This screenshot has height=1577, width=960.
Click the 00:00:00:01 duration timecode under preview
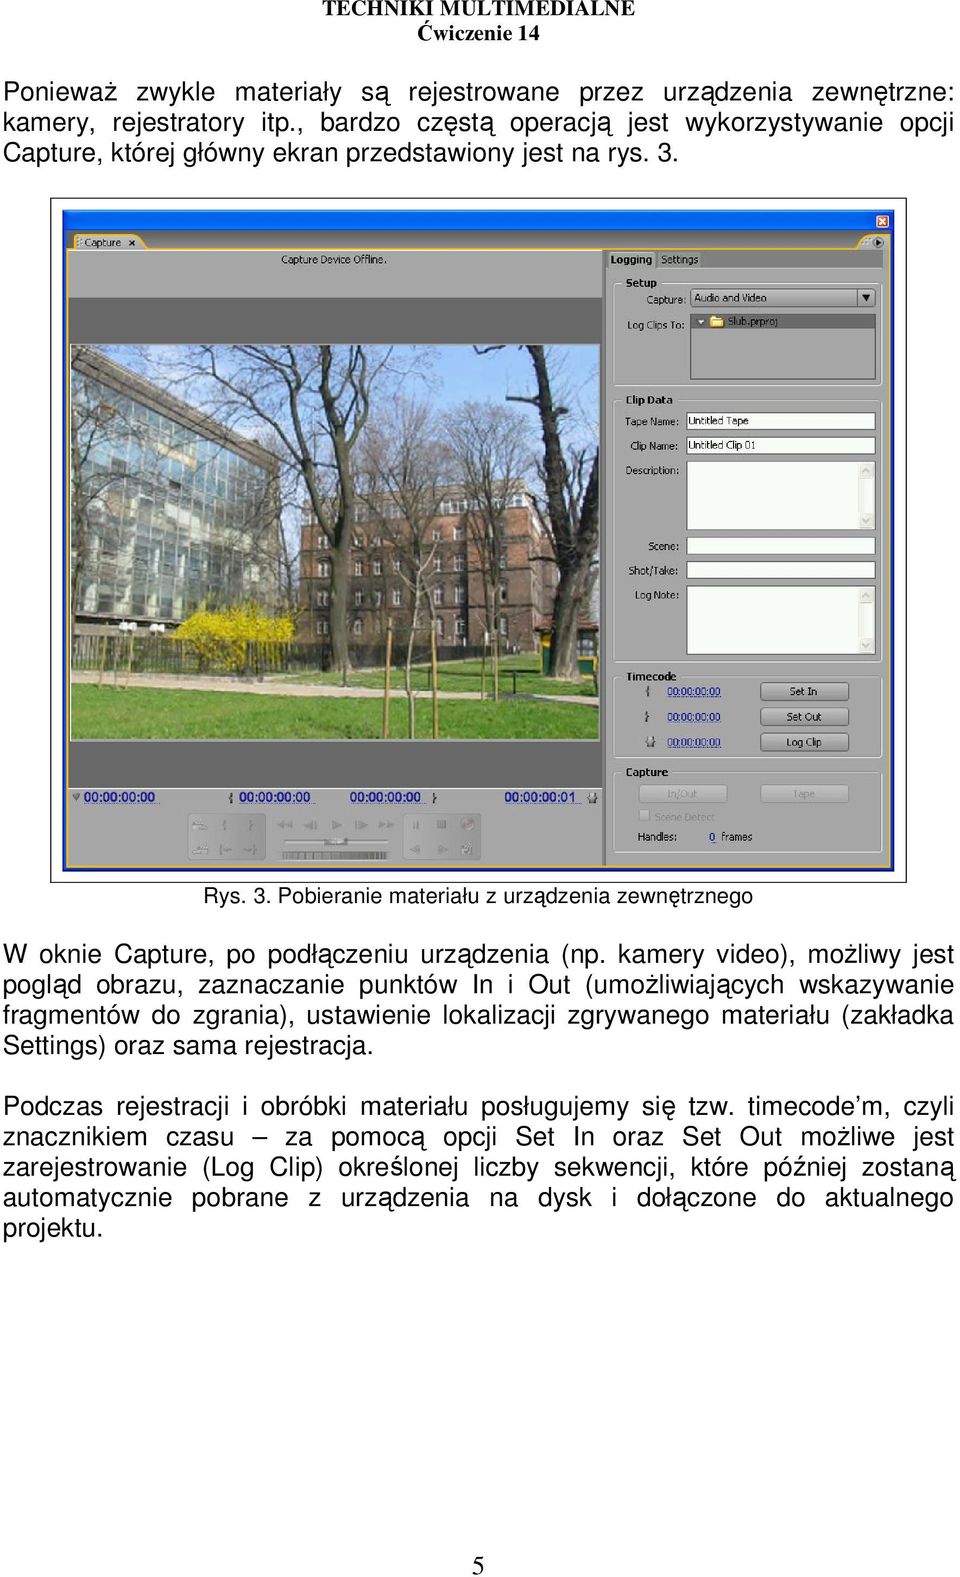coord(541,798)
